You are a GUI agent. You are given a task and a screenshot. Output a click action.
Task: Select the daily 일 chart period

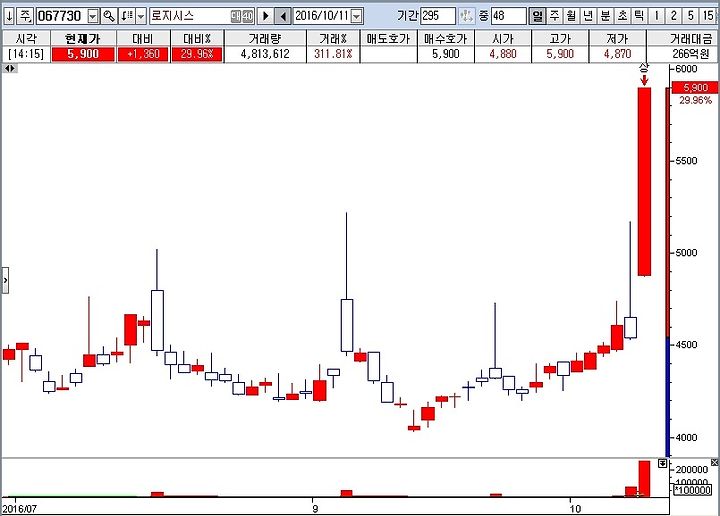tap(537, 16)
